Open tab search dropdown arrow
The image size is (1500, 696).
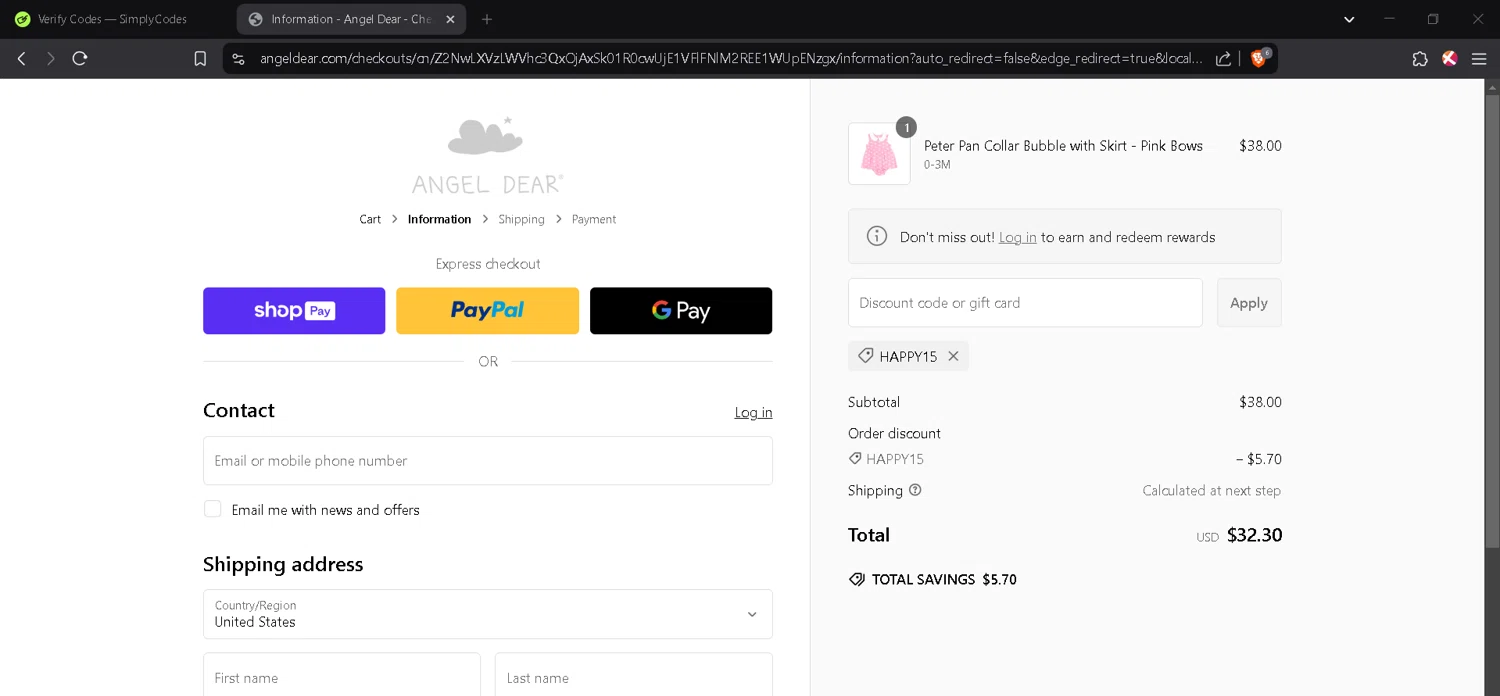(1349, 19)
